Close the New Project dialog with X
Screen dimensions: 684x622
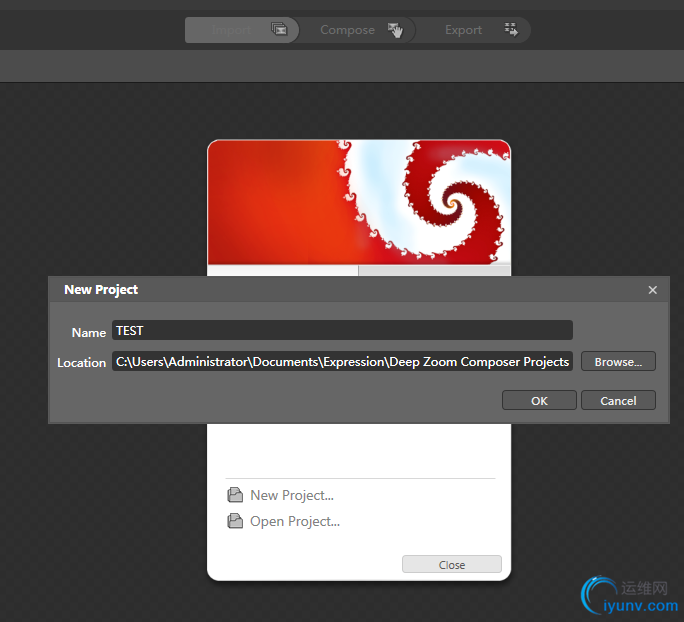(x=653, y=290)
